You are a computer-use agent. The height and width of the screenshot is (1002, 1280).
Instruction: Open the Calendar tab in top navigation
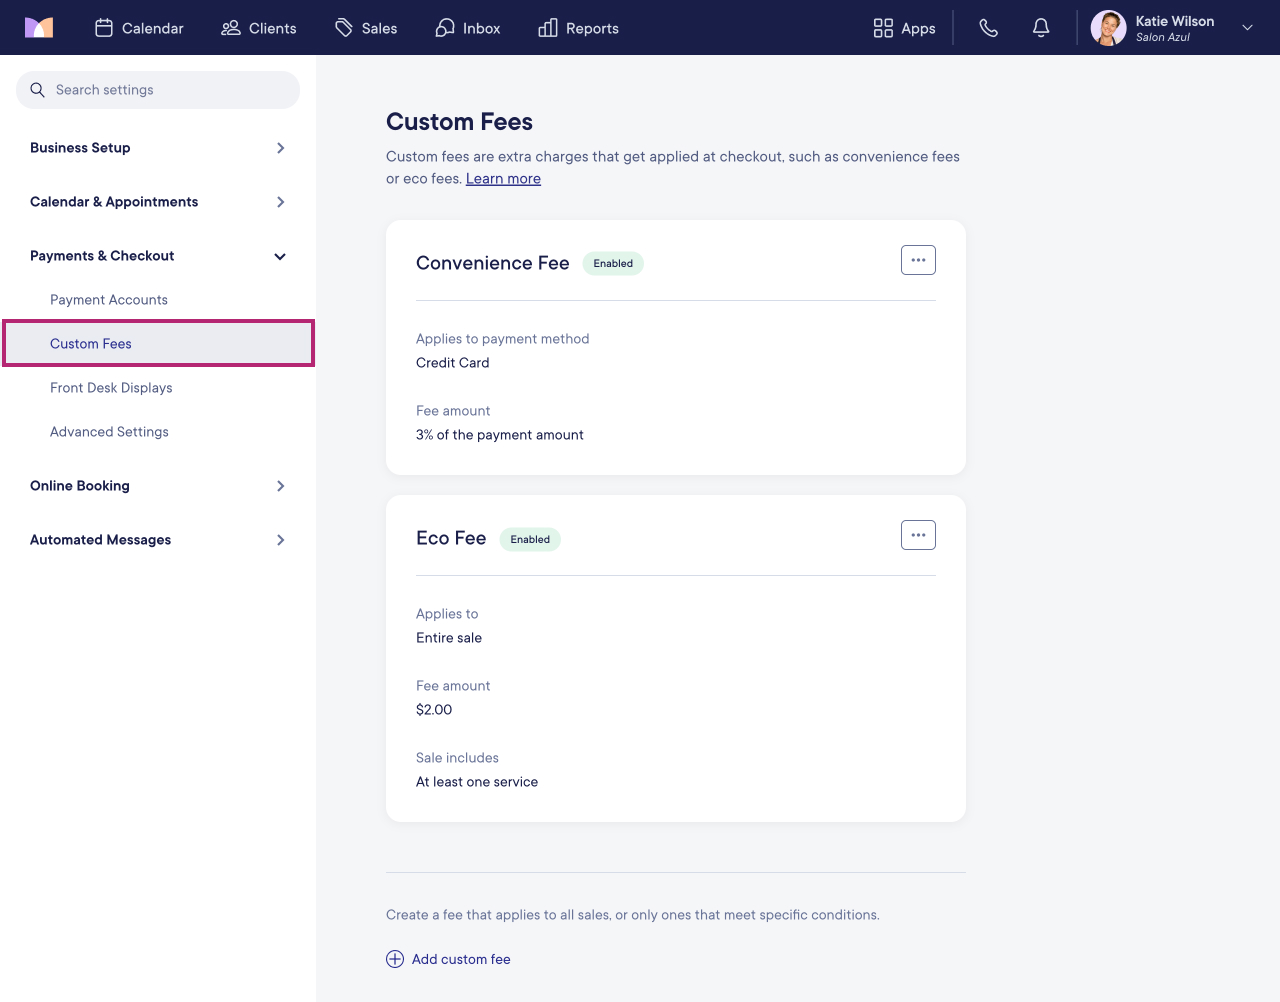[139, 28]
